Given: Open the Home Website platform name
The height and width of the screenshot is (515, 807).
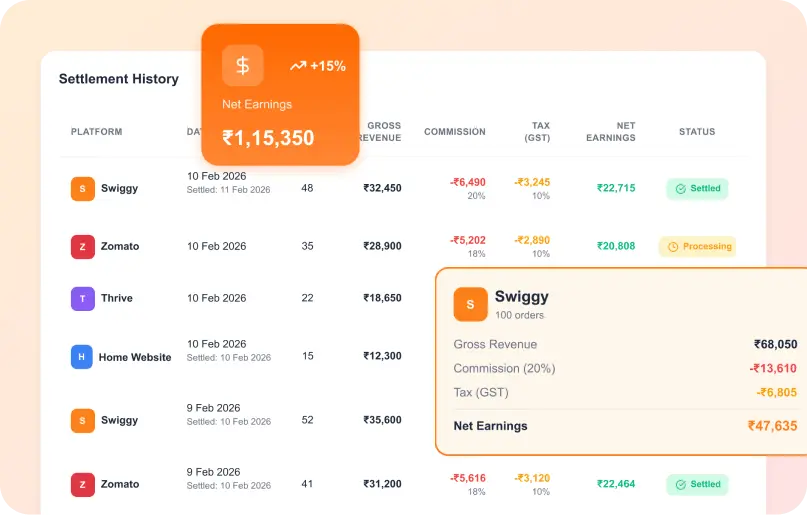Looking at the screenshot, I should tap(135, 357).
